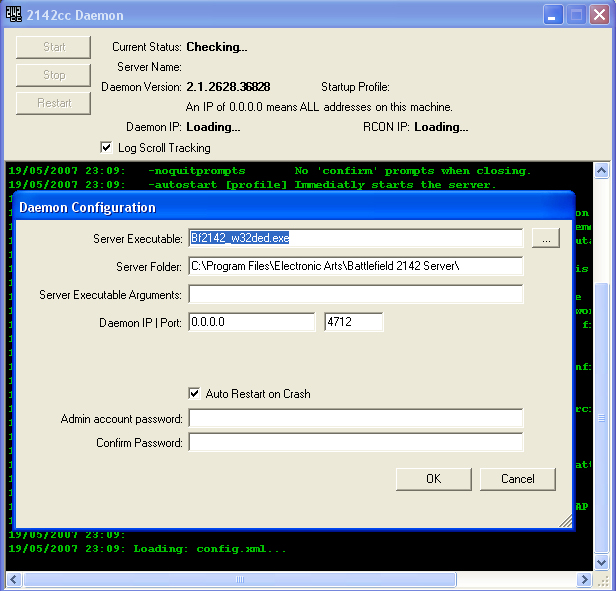Viewport: 616px width, 591px height.
Task: Close the 2142cc Daemon window
Action: (599, 15)
